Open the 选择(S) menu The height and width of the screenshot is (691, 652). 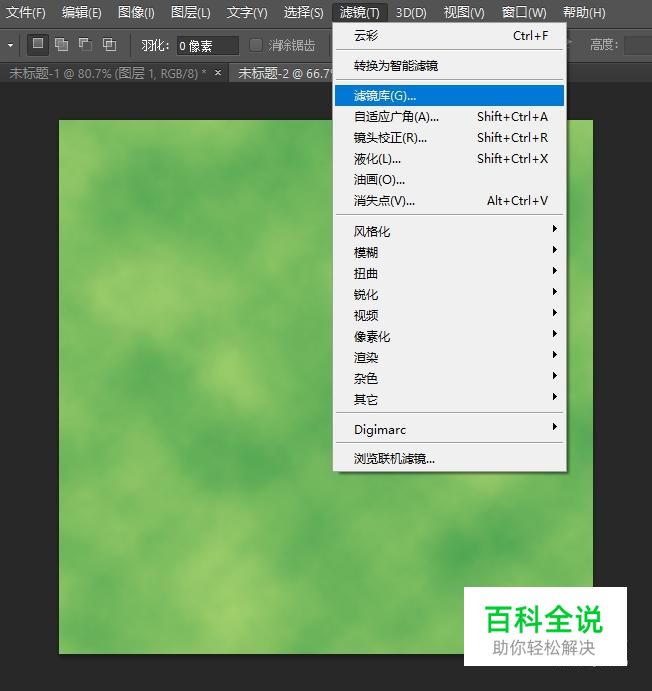point(303,12)
